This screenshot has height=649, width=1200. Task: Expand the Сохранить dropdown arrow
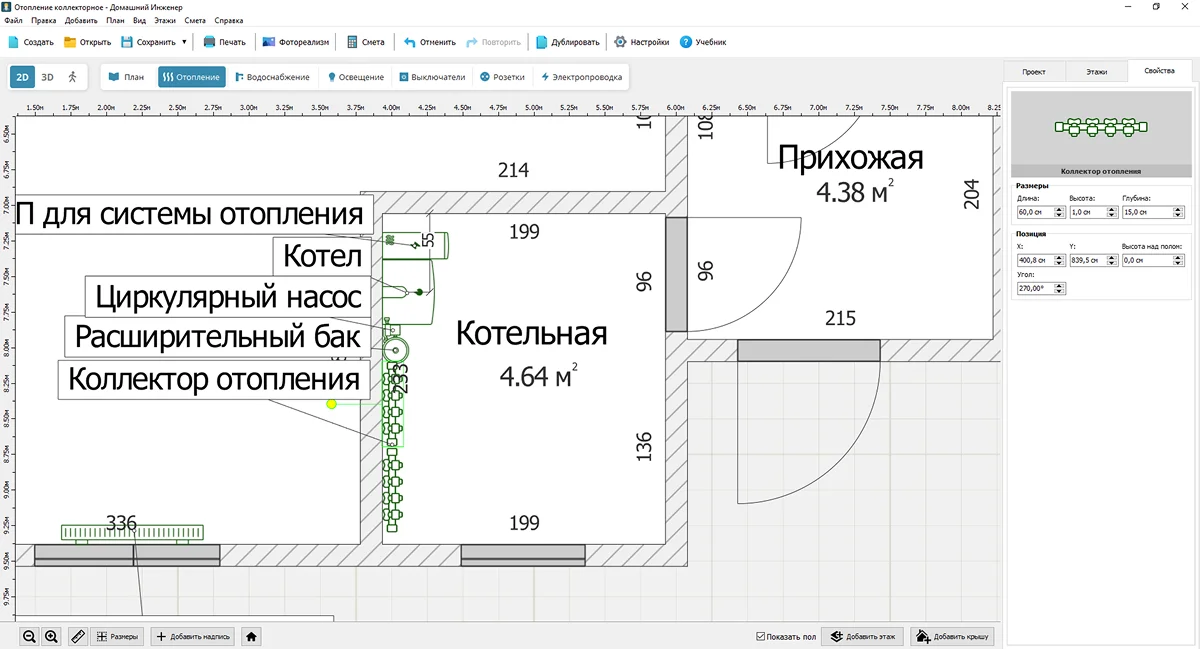coord(184,42)
